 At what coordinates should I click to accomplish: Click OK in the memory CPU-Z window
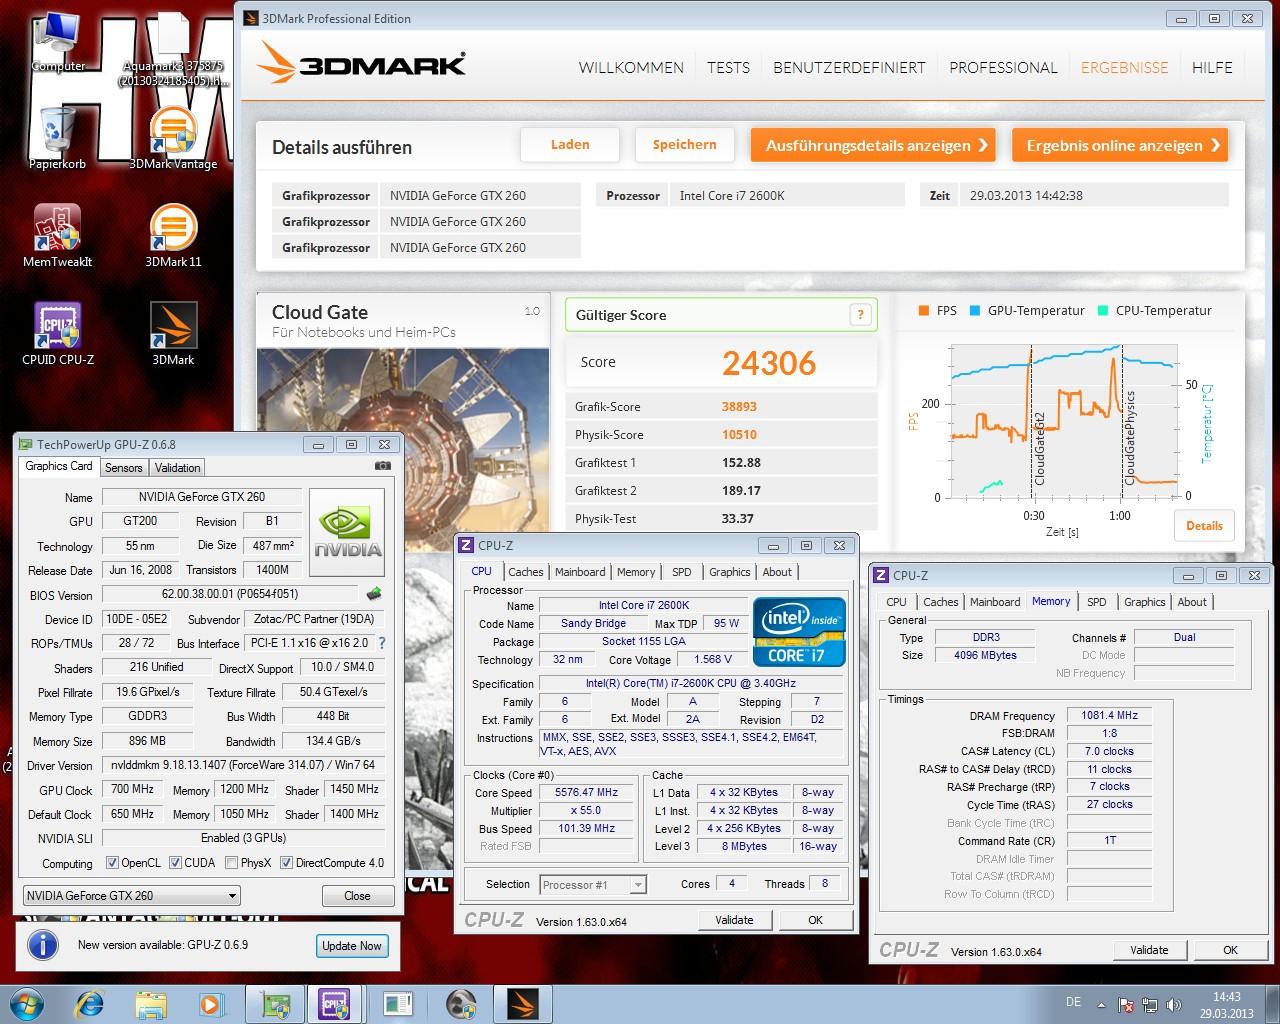(1230, 950)
